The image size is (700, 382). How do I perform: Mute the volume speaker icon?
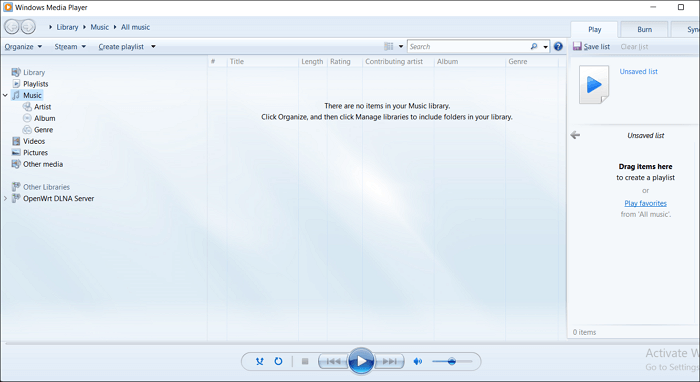click(418, 361)
